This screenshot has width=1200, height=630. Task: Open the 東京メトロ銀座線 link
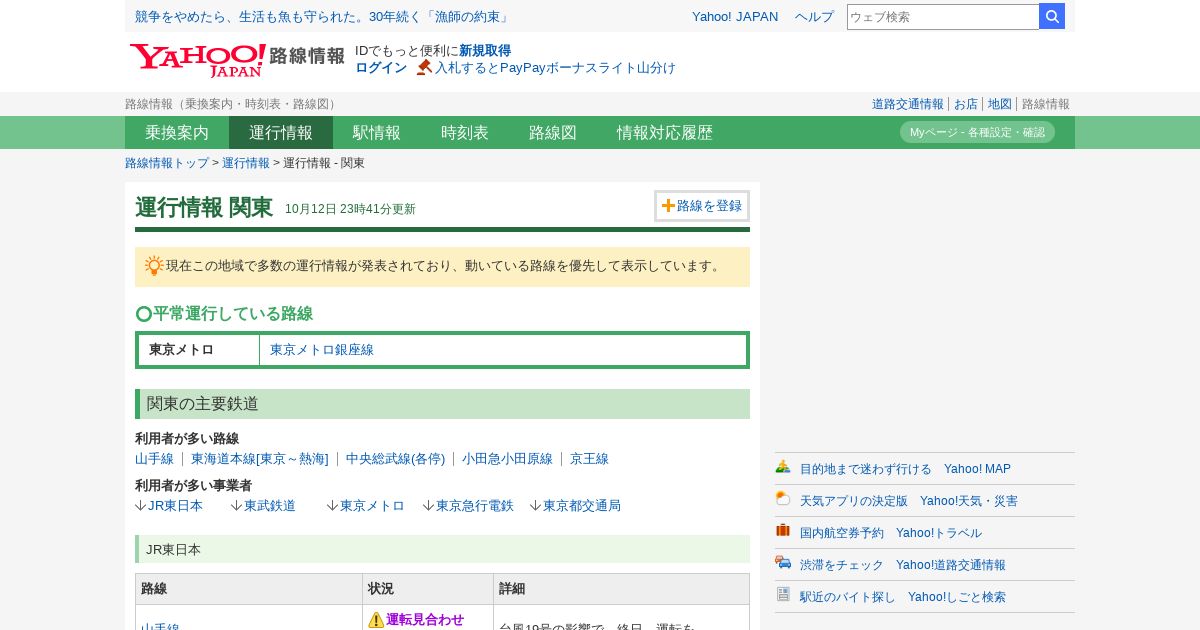tap(322, 350)
